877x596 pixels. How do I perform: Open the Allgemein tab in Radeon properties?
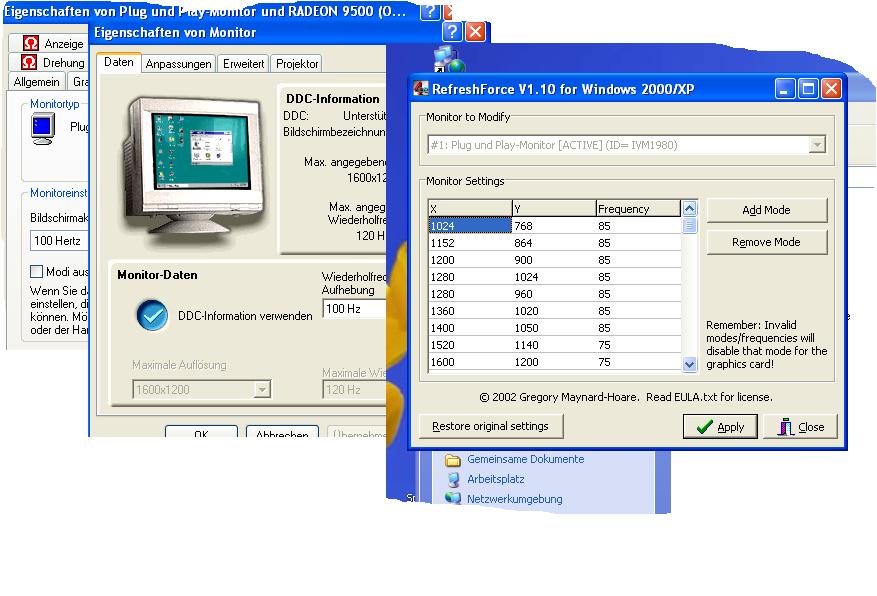tap(36, 82)
